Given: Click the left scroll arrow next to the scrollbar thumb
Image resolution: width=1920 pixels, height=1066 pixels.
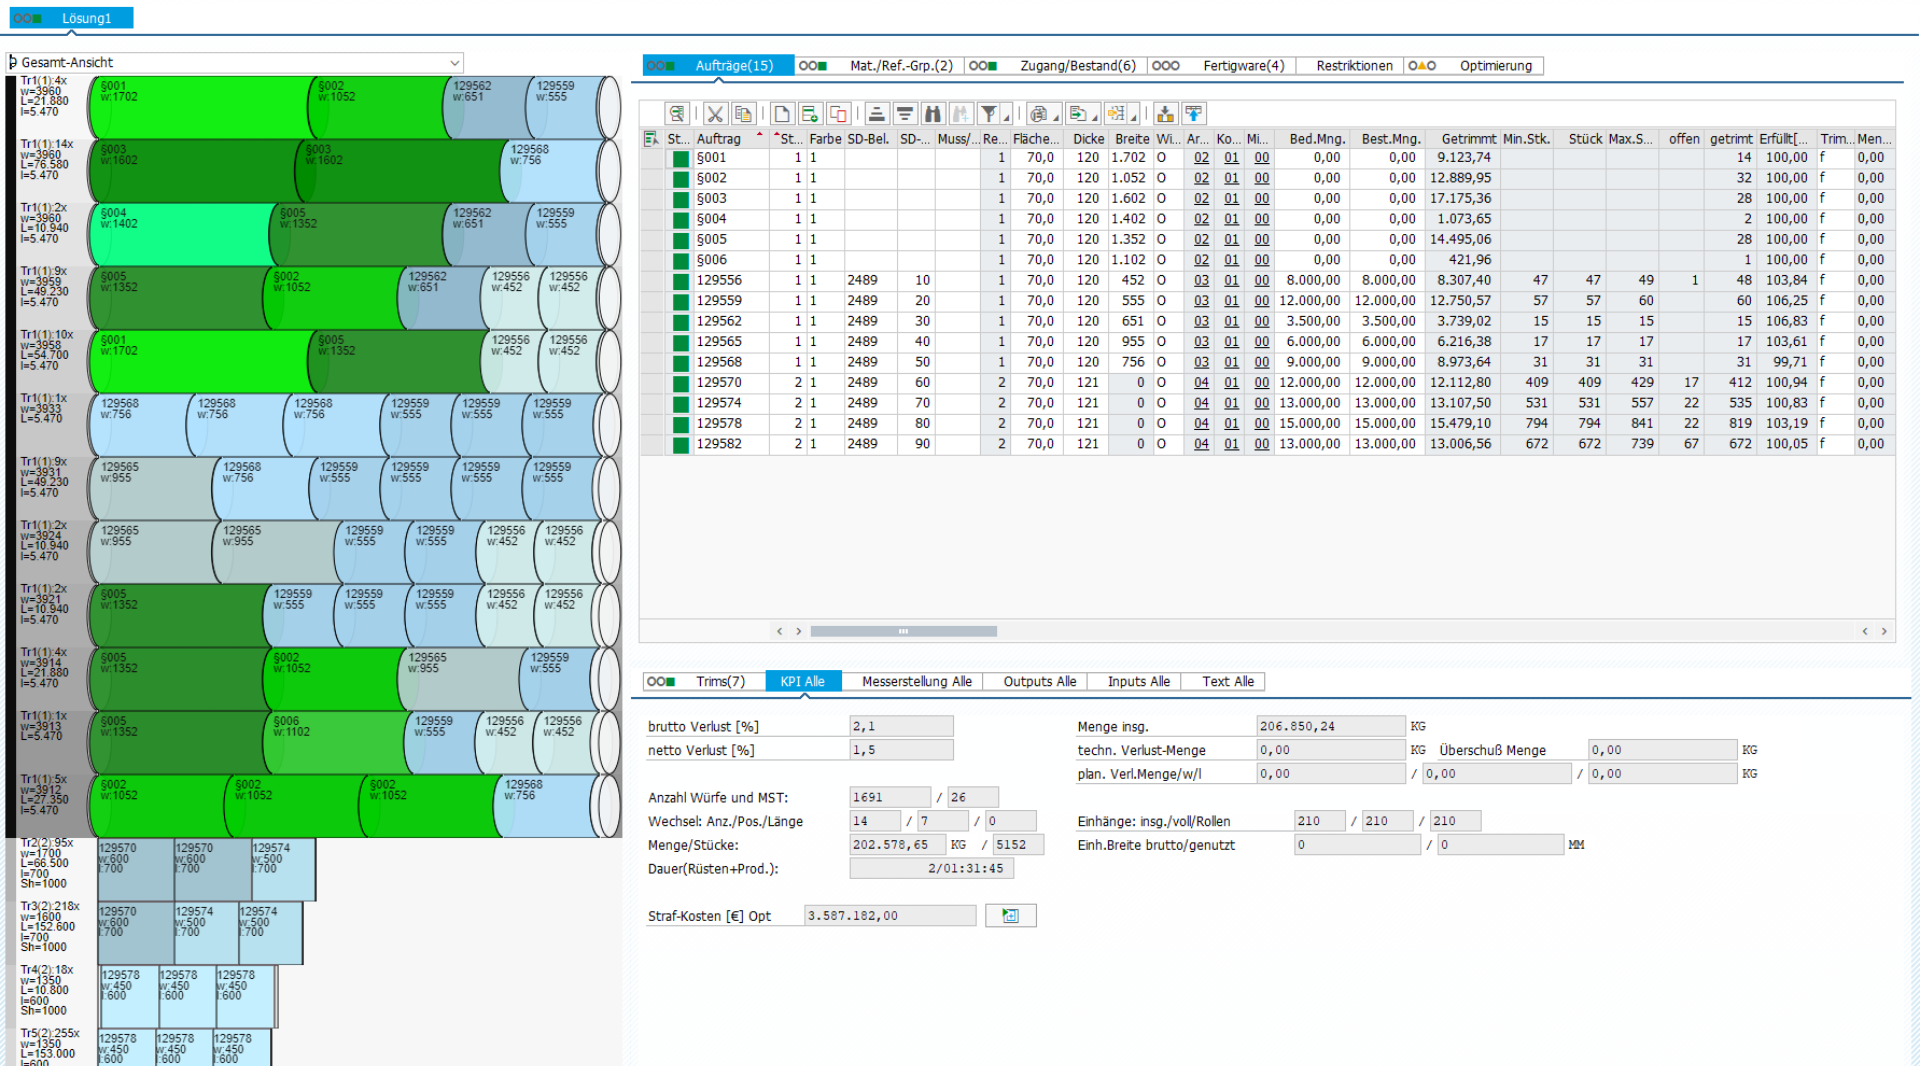Looking at the screenshot, I should pos(780,632).
